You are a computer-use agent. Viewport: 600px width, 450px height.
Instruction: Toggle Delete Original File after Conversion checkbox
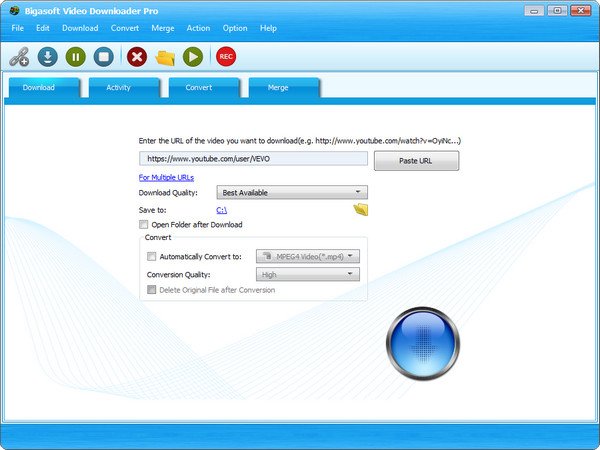coord(152,290)
